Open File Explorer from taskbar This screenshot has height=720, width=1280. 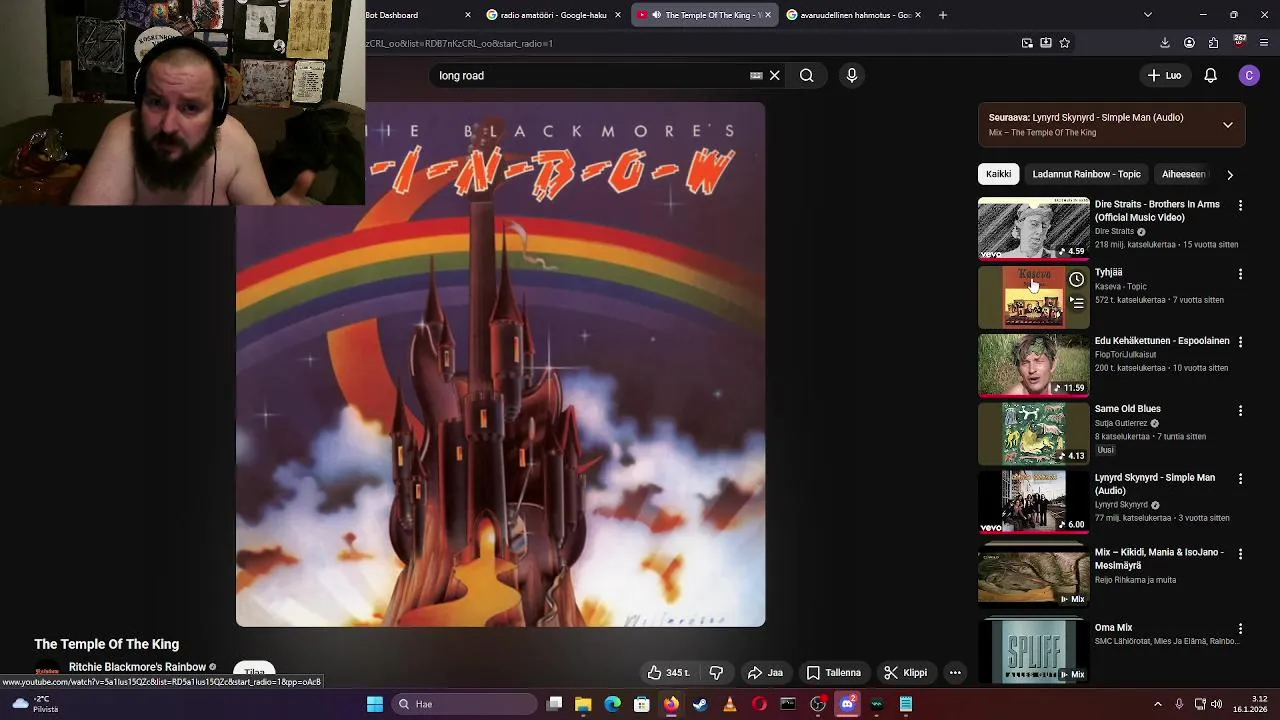[x=583, y=704]
